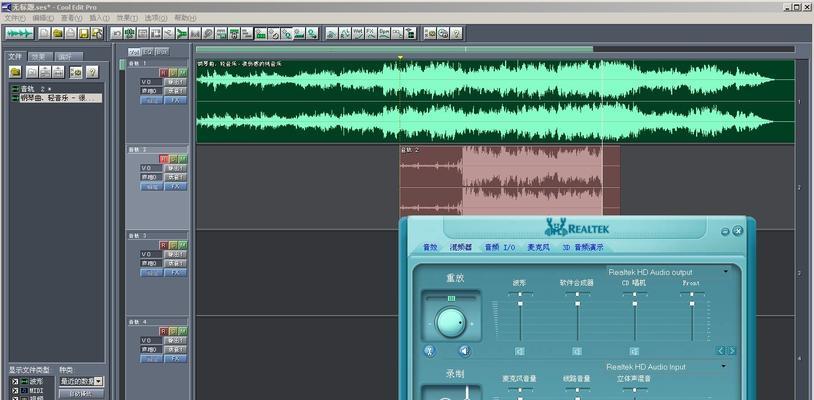Switch to the Realtek 音频 I/O tab
The width and height of the screenshot is (814, 400).
click(x=500, y=247)
